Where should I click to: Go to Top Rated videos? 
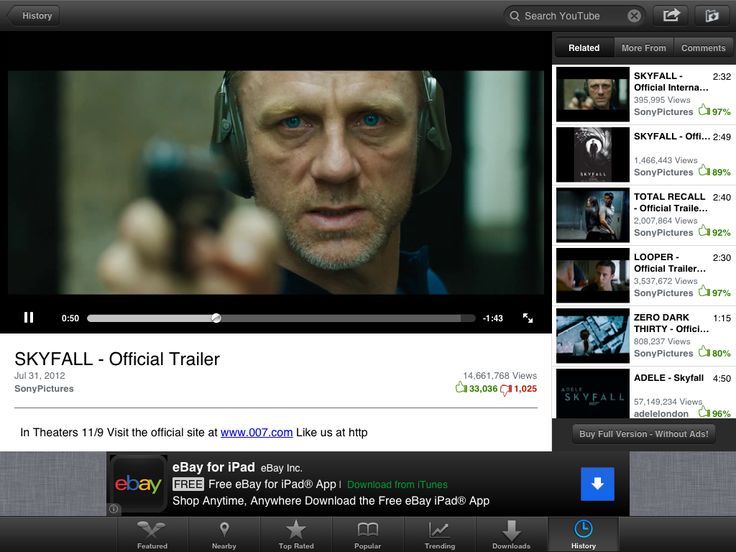[x=296, y=534]
